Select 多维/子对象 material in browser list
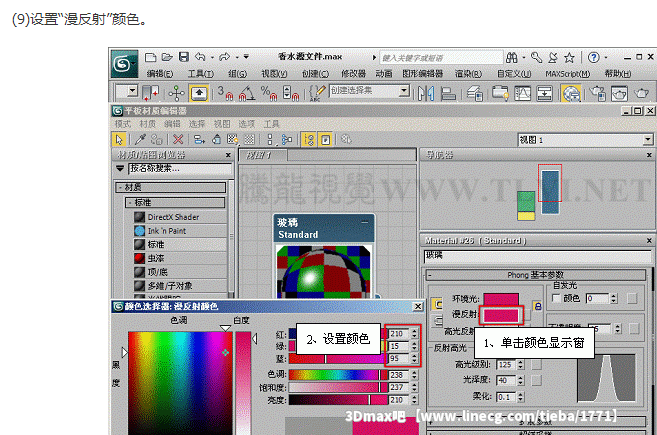 (180, 286)
